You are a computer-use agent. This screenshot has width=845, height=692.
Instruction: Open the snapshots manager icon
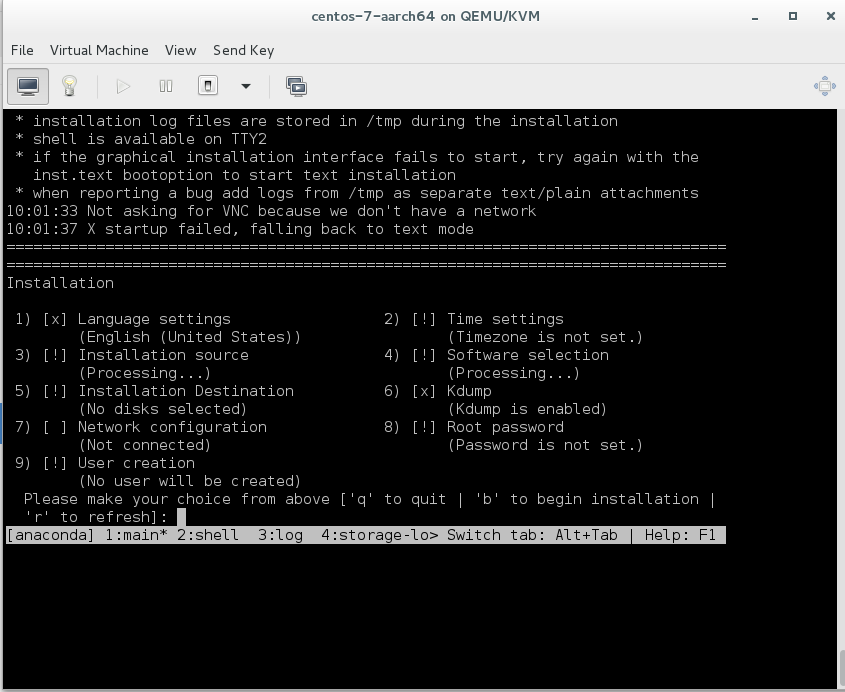coord(296,86)
